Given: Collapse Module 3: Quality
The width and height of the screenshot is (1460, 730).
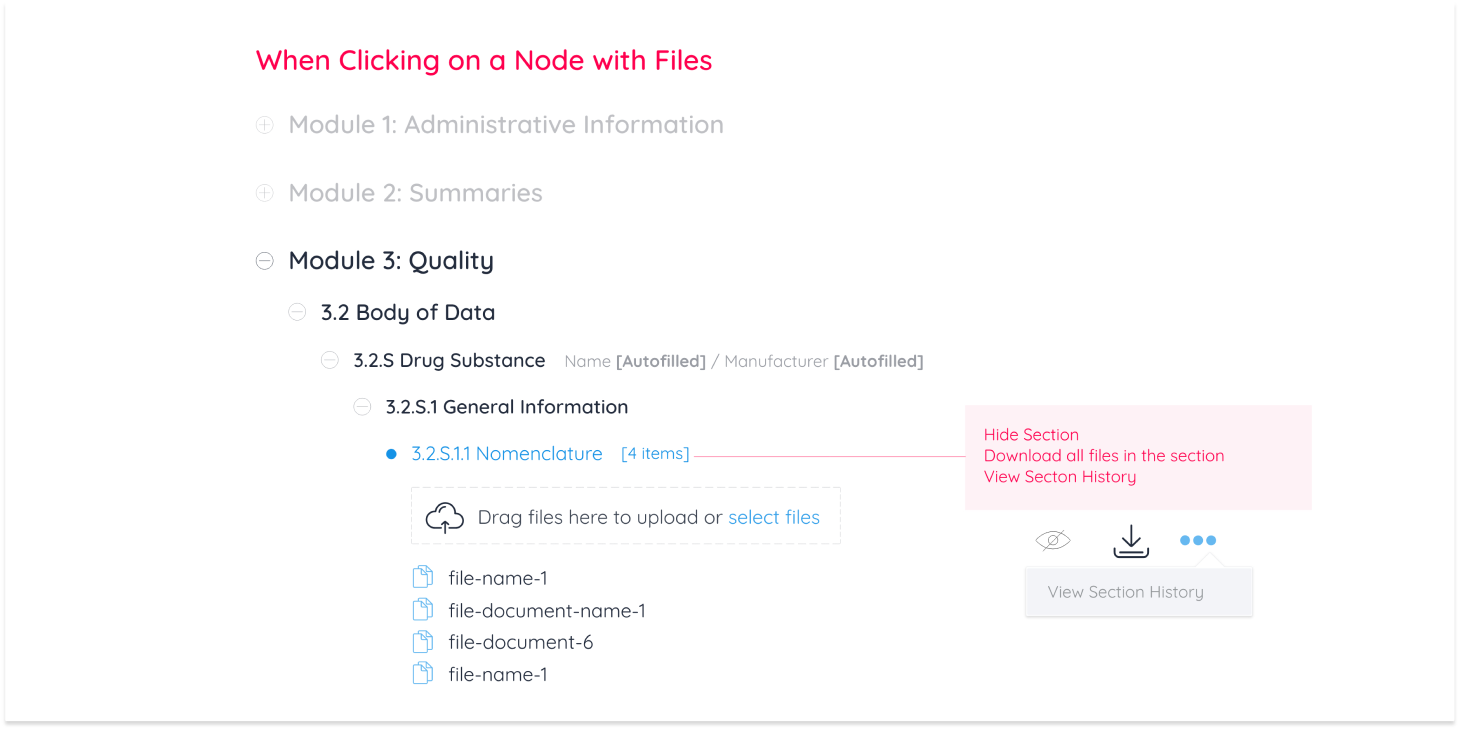Looking at the screenshot, I should click(x=264, y=260).
